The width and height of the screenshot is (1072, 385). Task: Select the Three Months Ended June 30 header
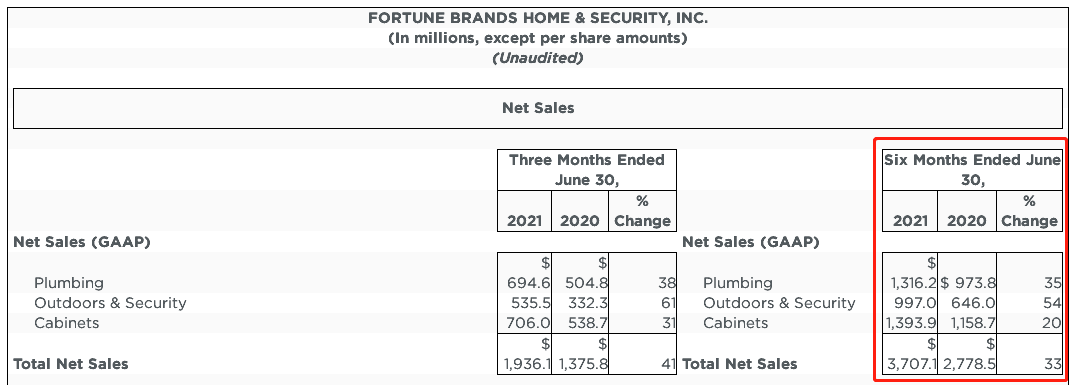tap(587, 170)
